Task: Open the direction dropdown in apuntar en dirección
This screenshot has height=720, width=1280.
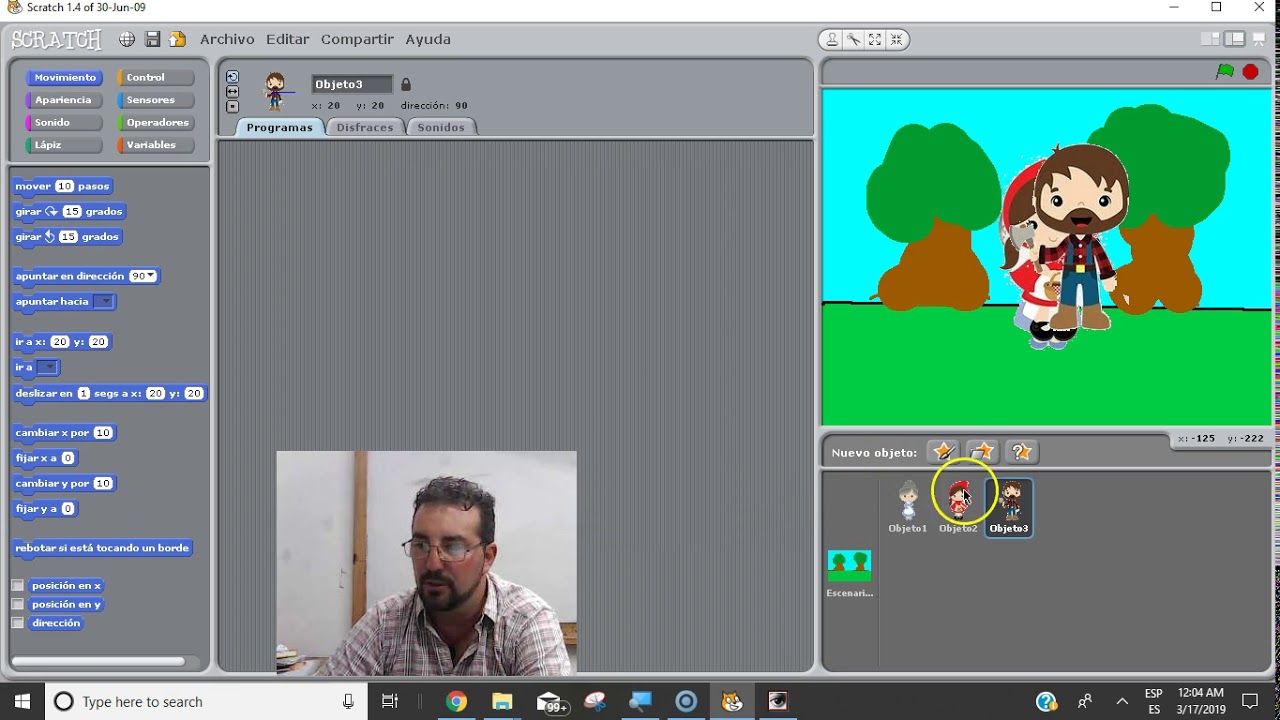Action: (151, 276)
